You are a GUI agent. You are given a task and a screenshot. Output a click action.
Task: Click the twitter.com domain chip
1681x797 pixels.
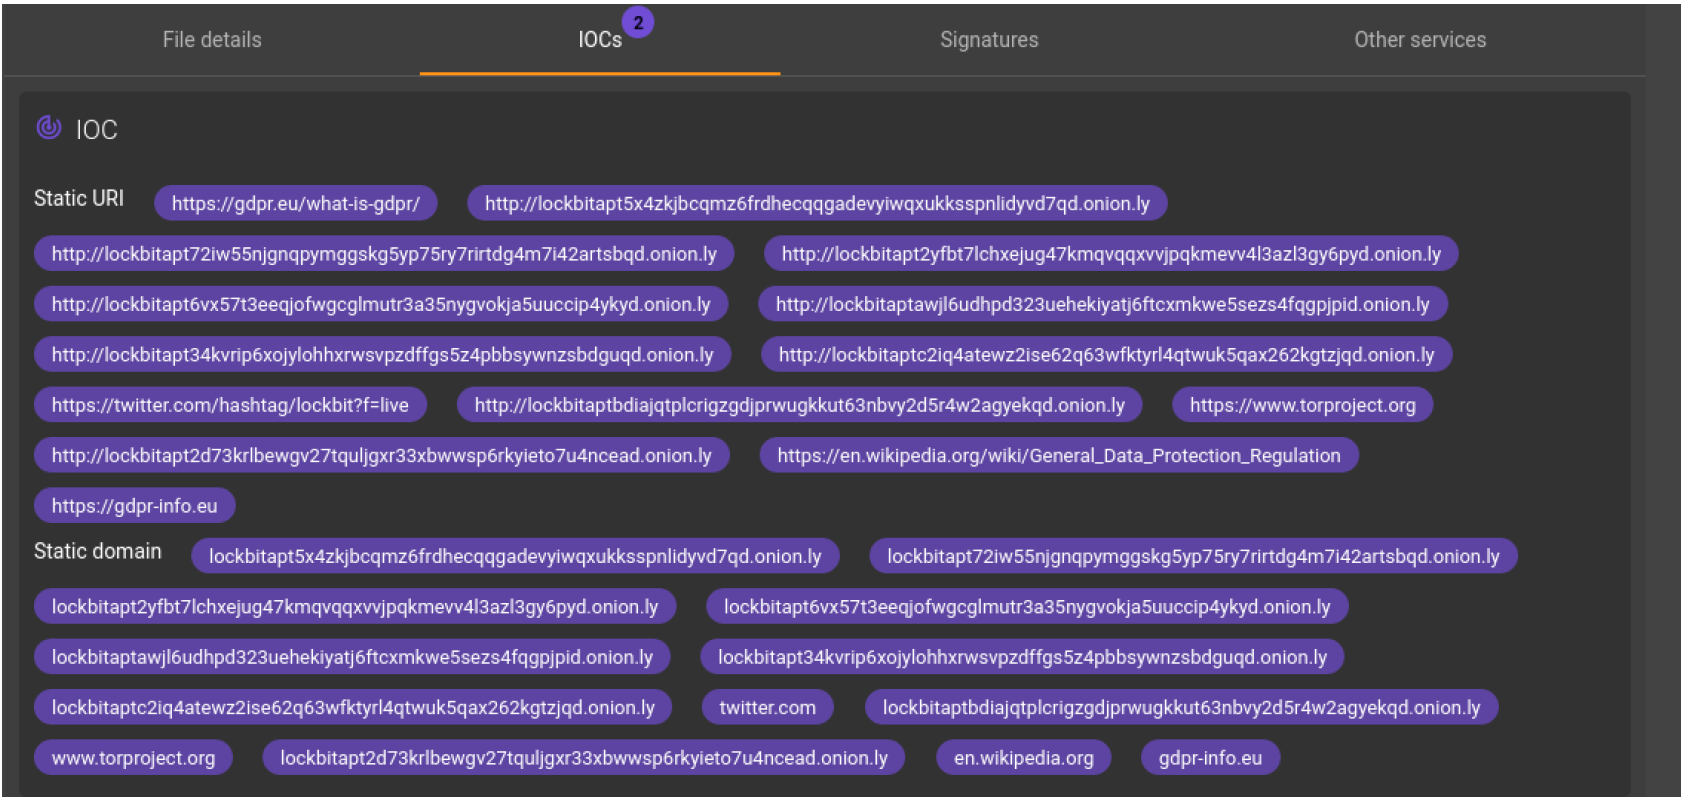point(768,708)
